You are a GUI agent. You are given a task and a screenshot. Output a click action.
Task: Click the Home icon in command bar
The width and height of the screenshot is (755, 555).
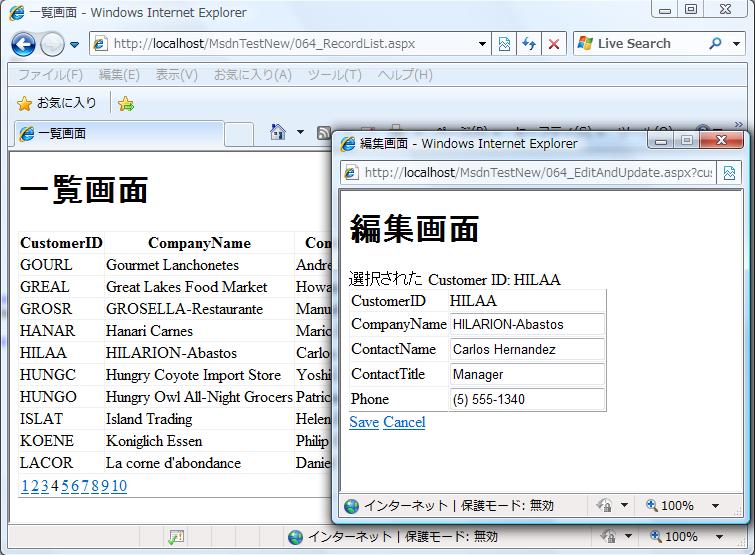point(277,132)
